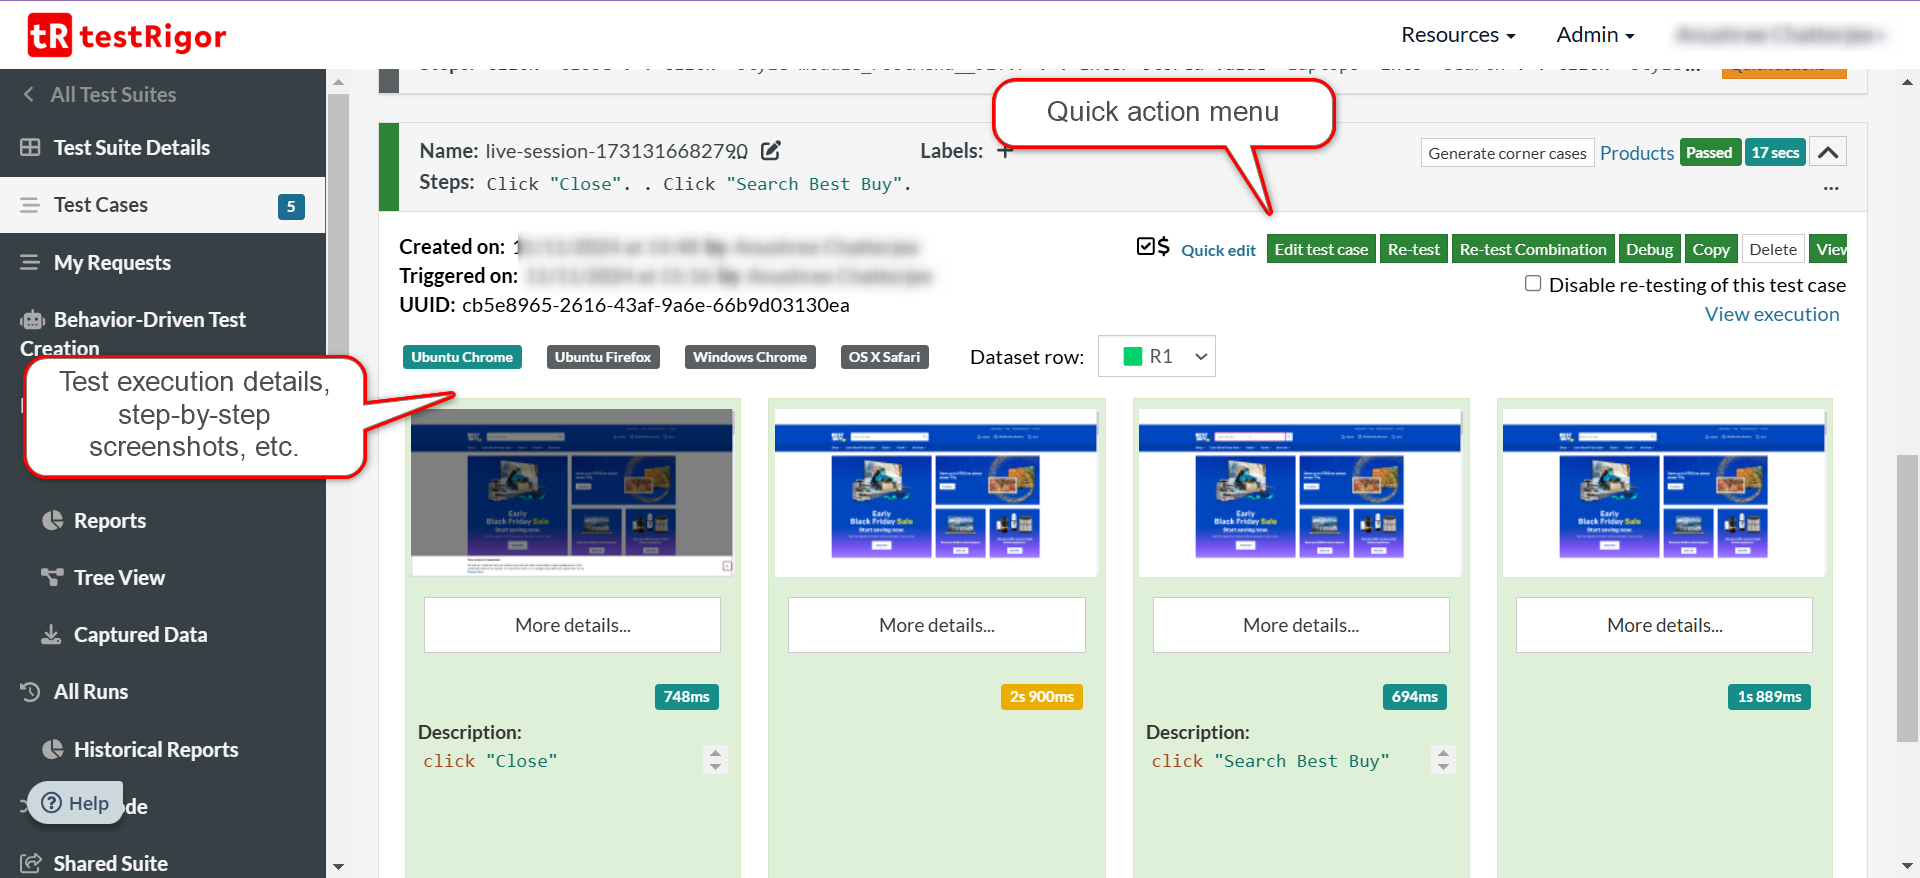Switch to Windows Chrome browser results

[x=750, y=357]
